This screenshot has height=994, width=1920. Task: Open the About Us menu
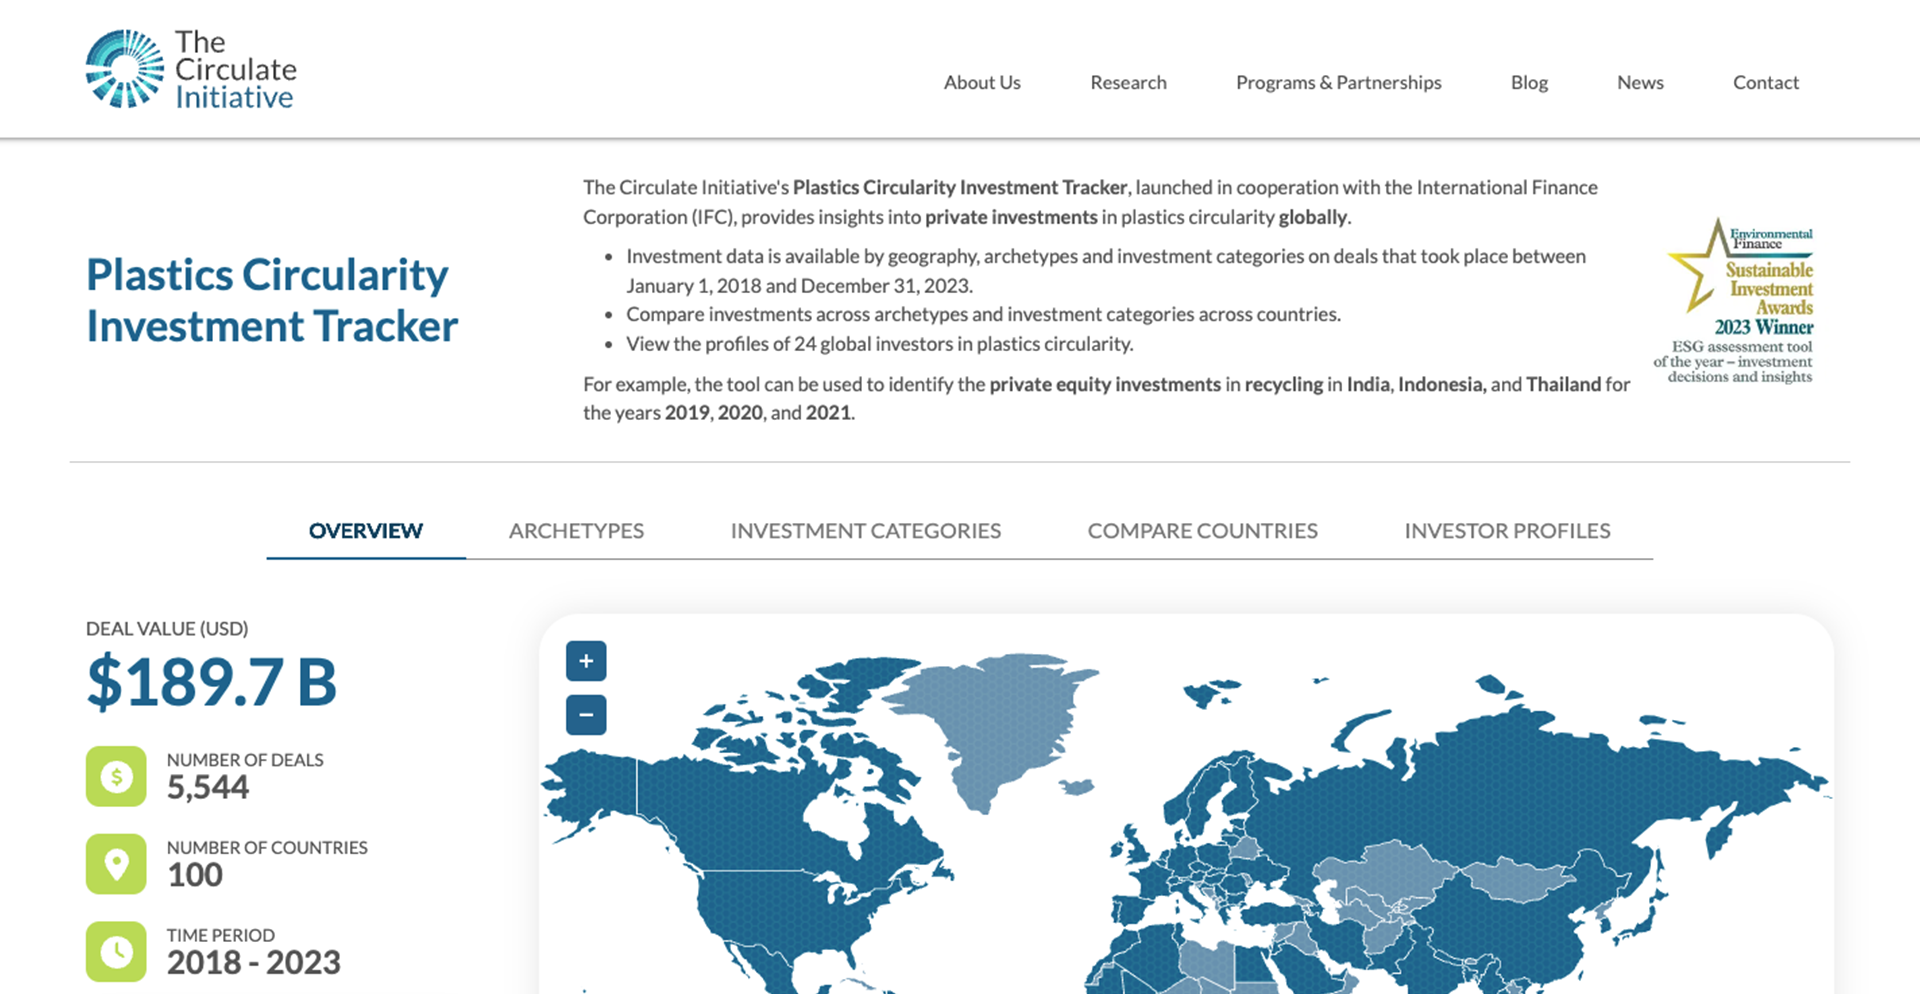pos(981,83)
